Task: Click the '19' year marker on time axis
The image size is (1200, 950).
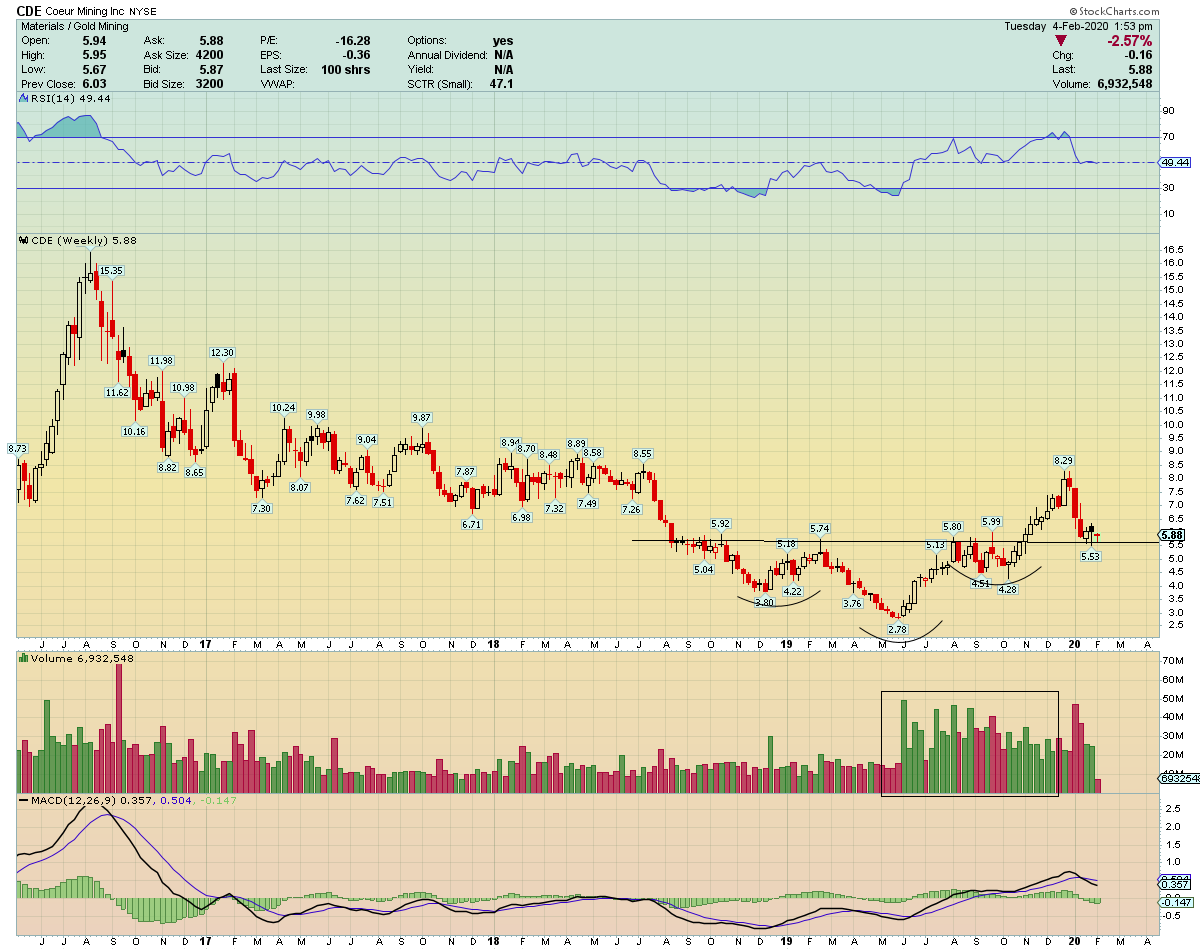Action: (x=785, y=644)
